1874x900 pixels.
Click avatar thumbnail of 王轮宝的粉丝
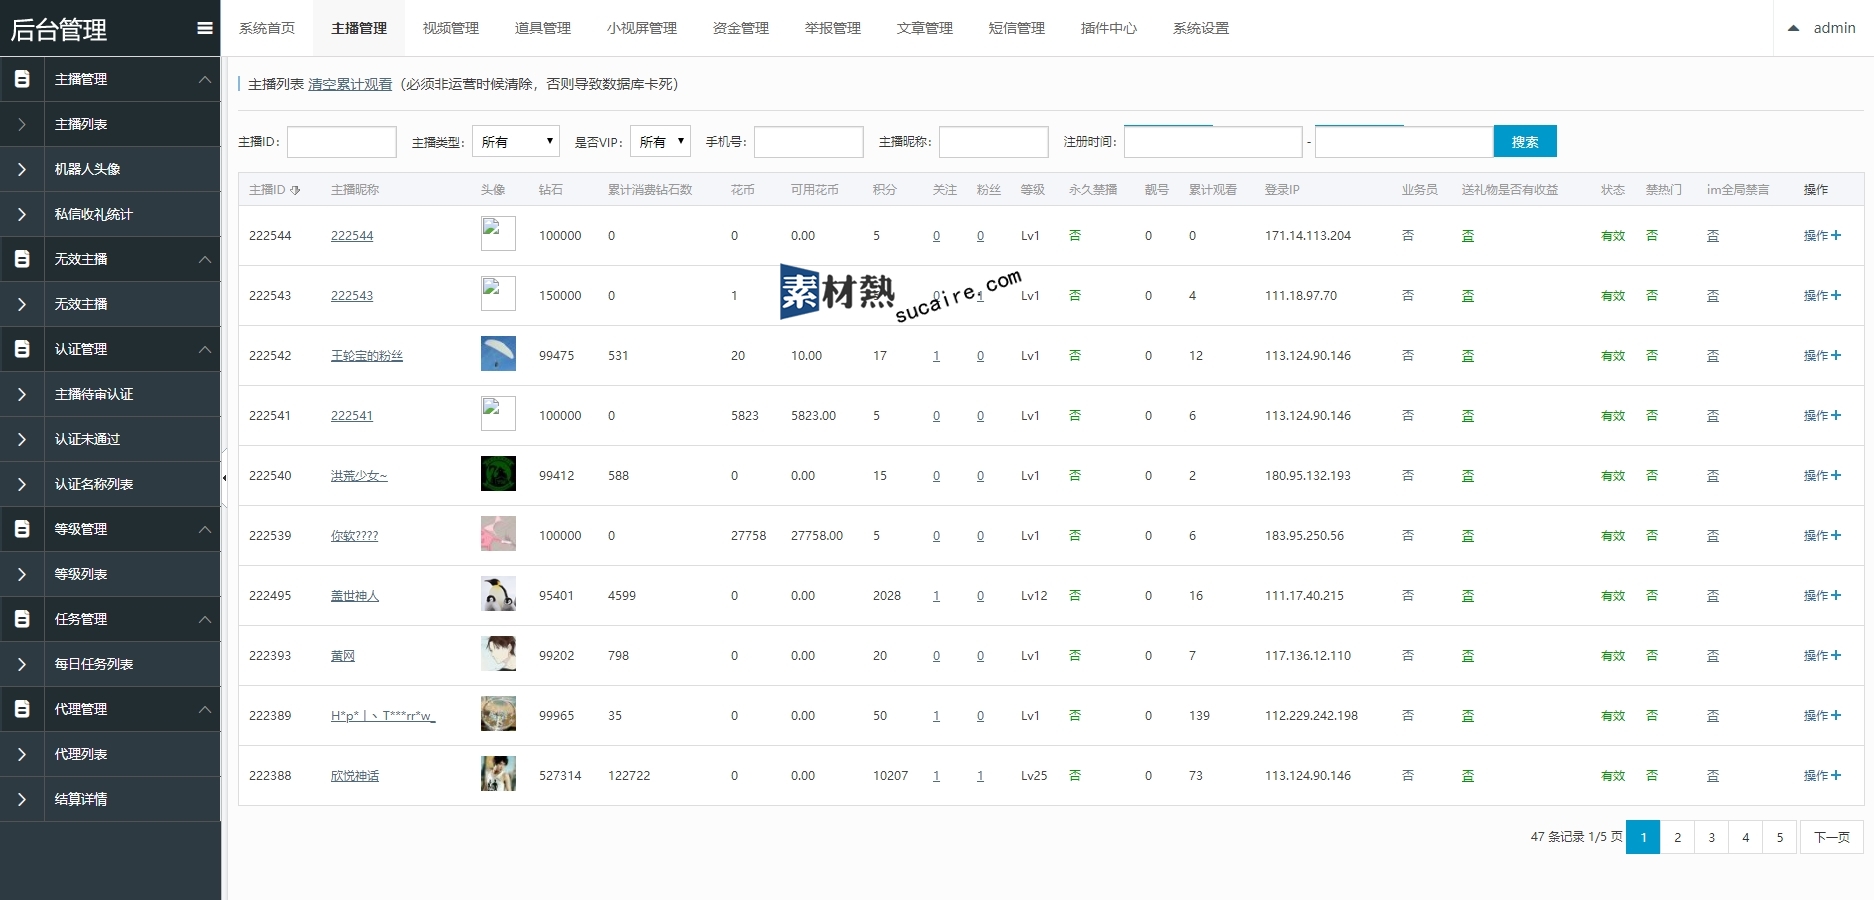498,354
